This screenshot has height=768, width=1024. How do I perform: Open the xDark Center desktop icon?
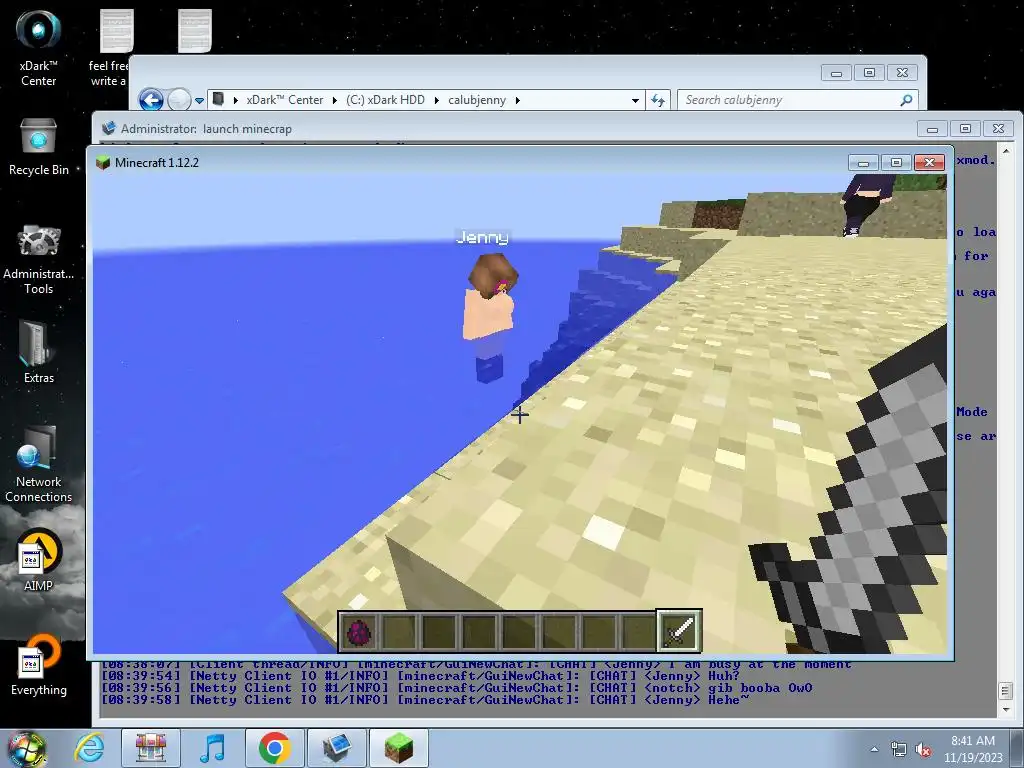[x=39, y=48]
